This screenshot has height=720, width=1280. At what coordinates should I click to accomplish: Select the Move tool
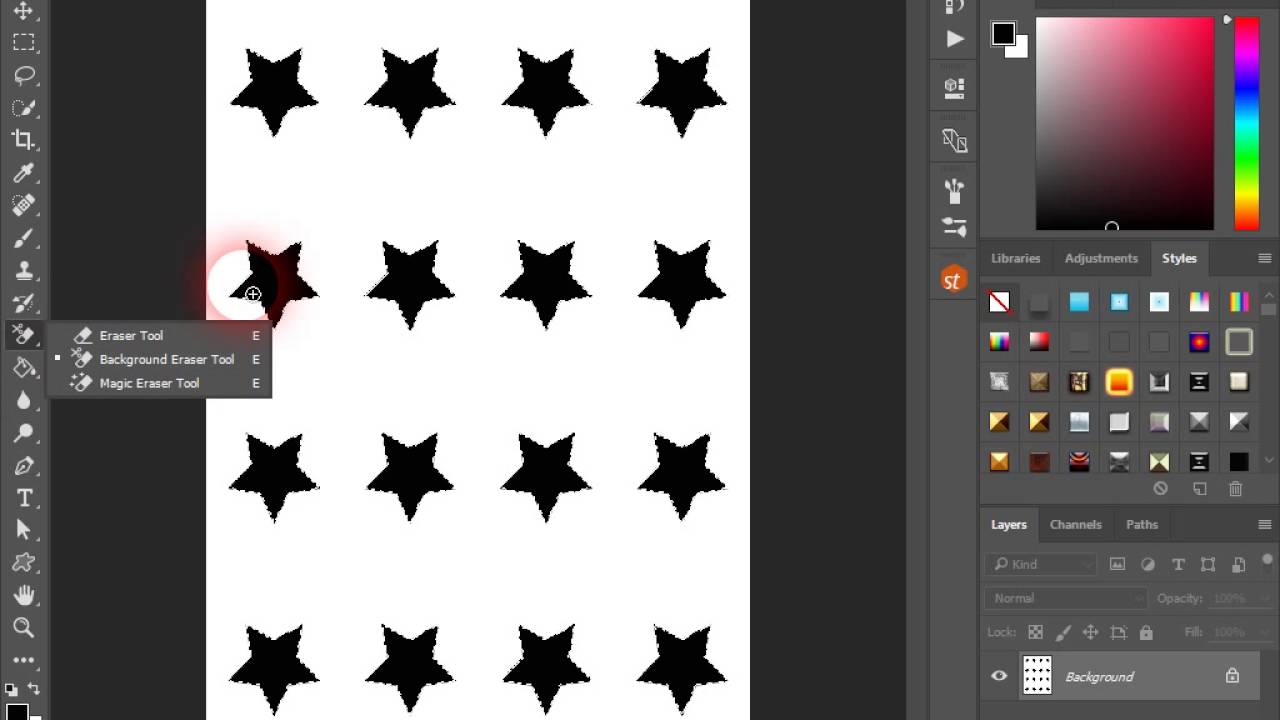point(23,11)
